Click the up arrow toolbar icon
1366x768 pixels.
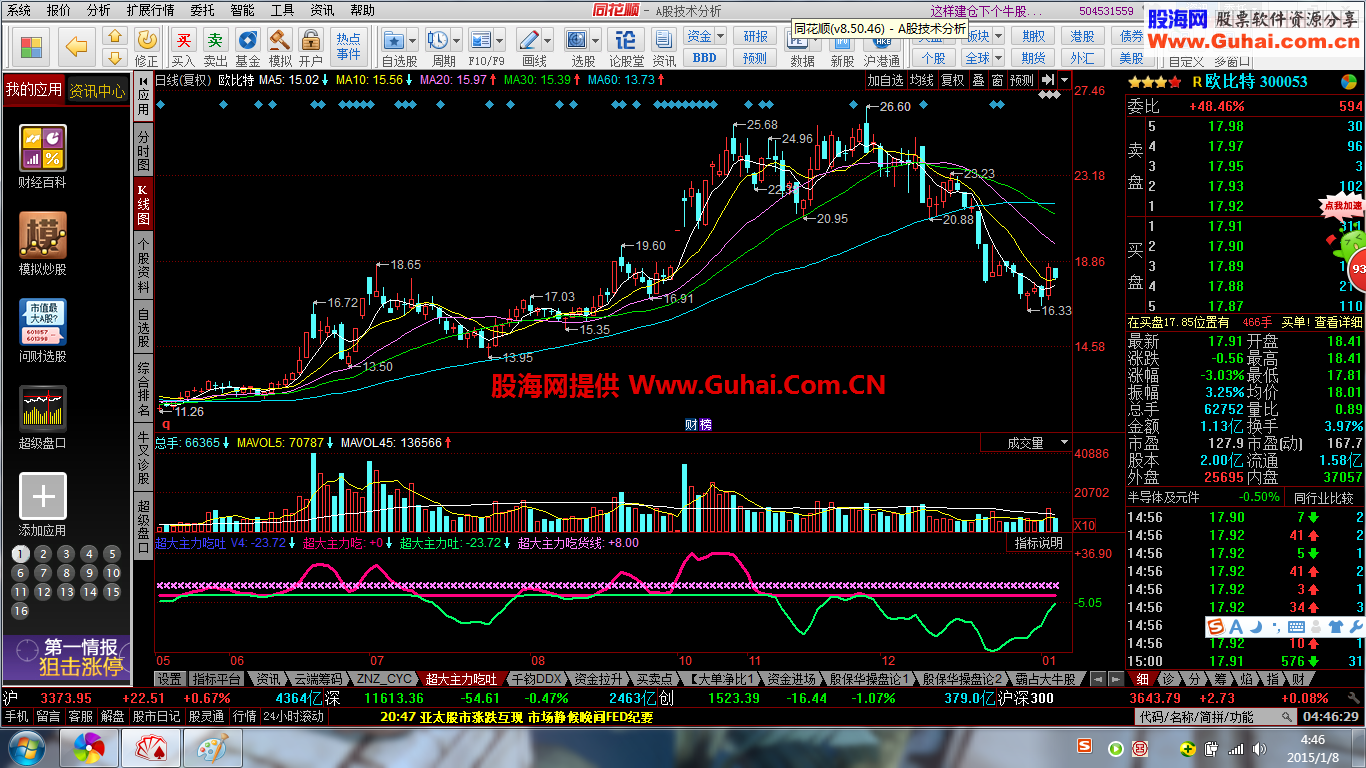pyautogui.click(x=114, y=36)
